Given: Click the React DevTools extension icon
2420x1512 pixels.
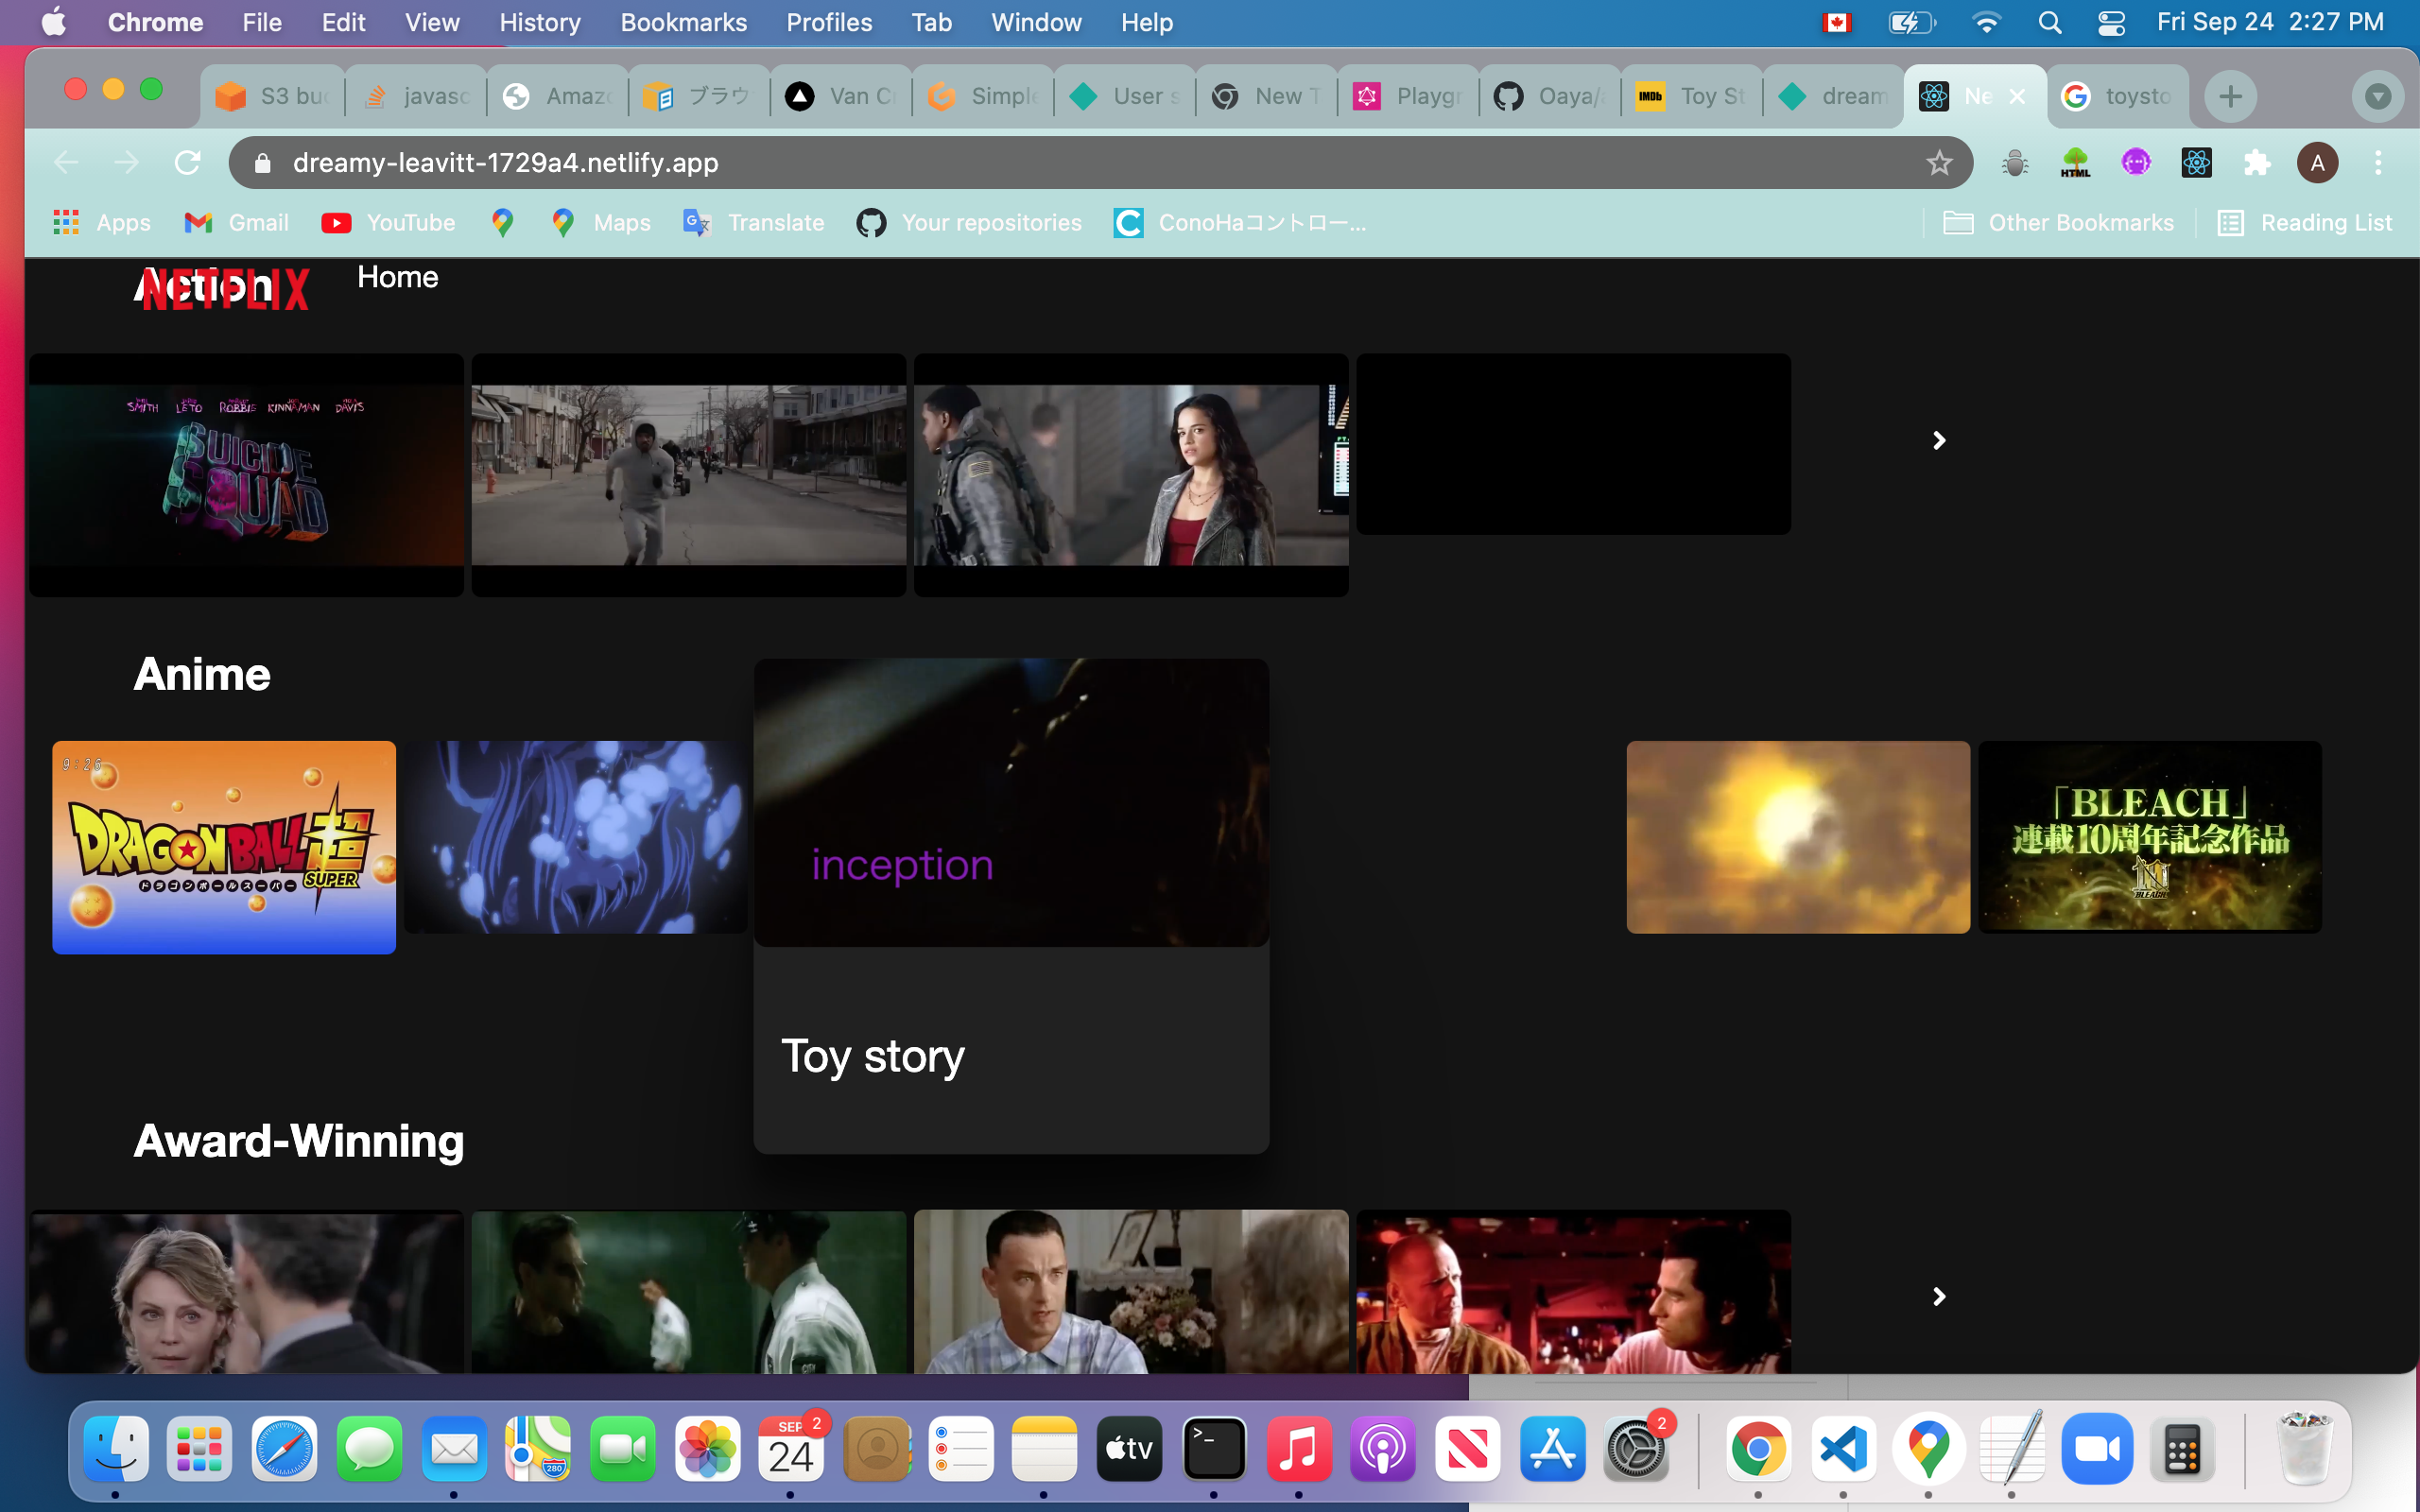Looking at the screenshot, I should (x=2196, y=162).
